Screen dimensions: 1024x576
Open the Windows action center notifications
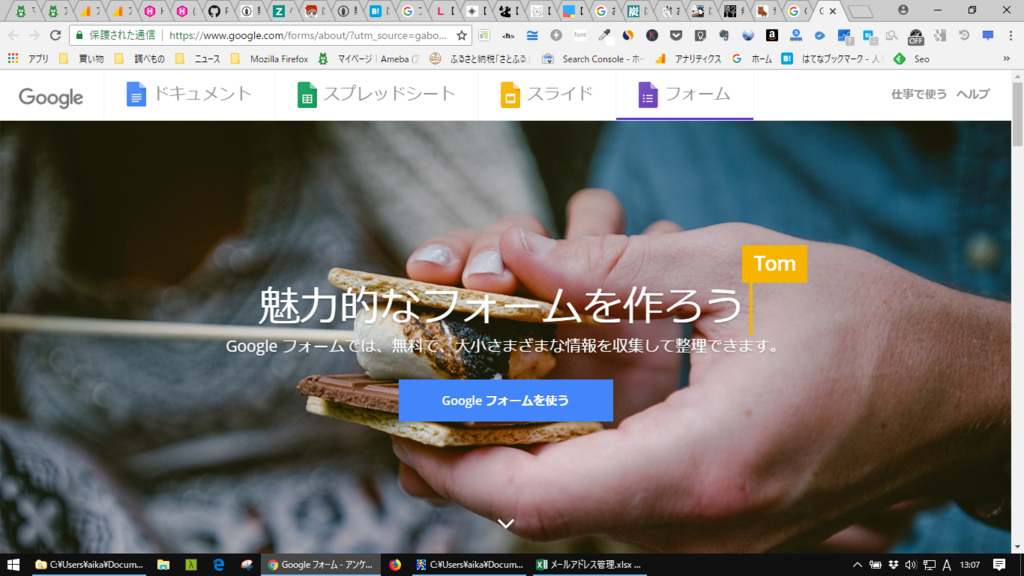point(999,565)
